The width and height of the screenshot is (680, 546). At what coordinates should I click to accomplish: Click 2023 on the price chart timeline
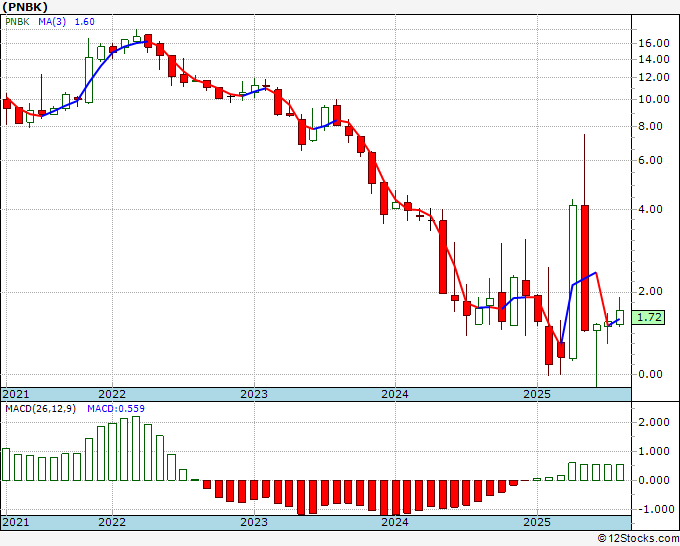click(254, 394)
